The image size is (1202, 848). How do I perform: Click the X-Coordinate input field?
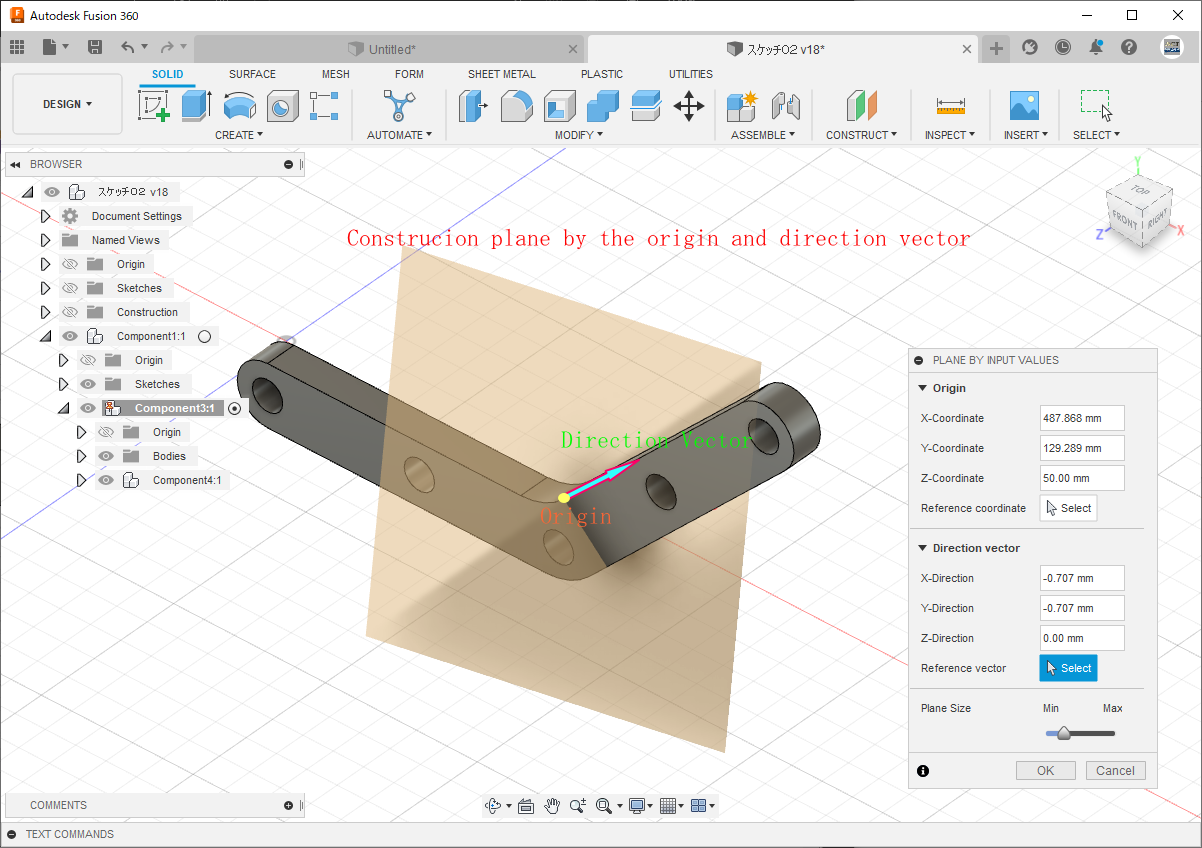[x=1081, y=418]
